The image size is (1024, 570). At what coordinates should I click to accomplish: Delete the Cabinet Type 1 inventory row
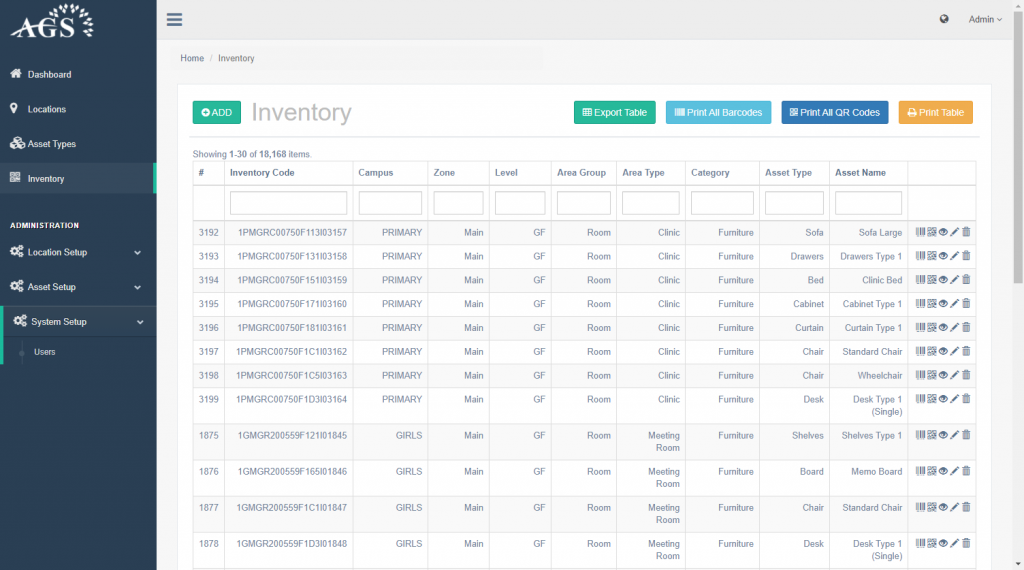966,304
